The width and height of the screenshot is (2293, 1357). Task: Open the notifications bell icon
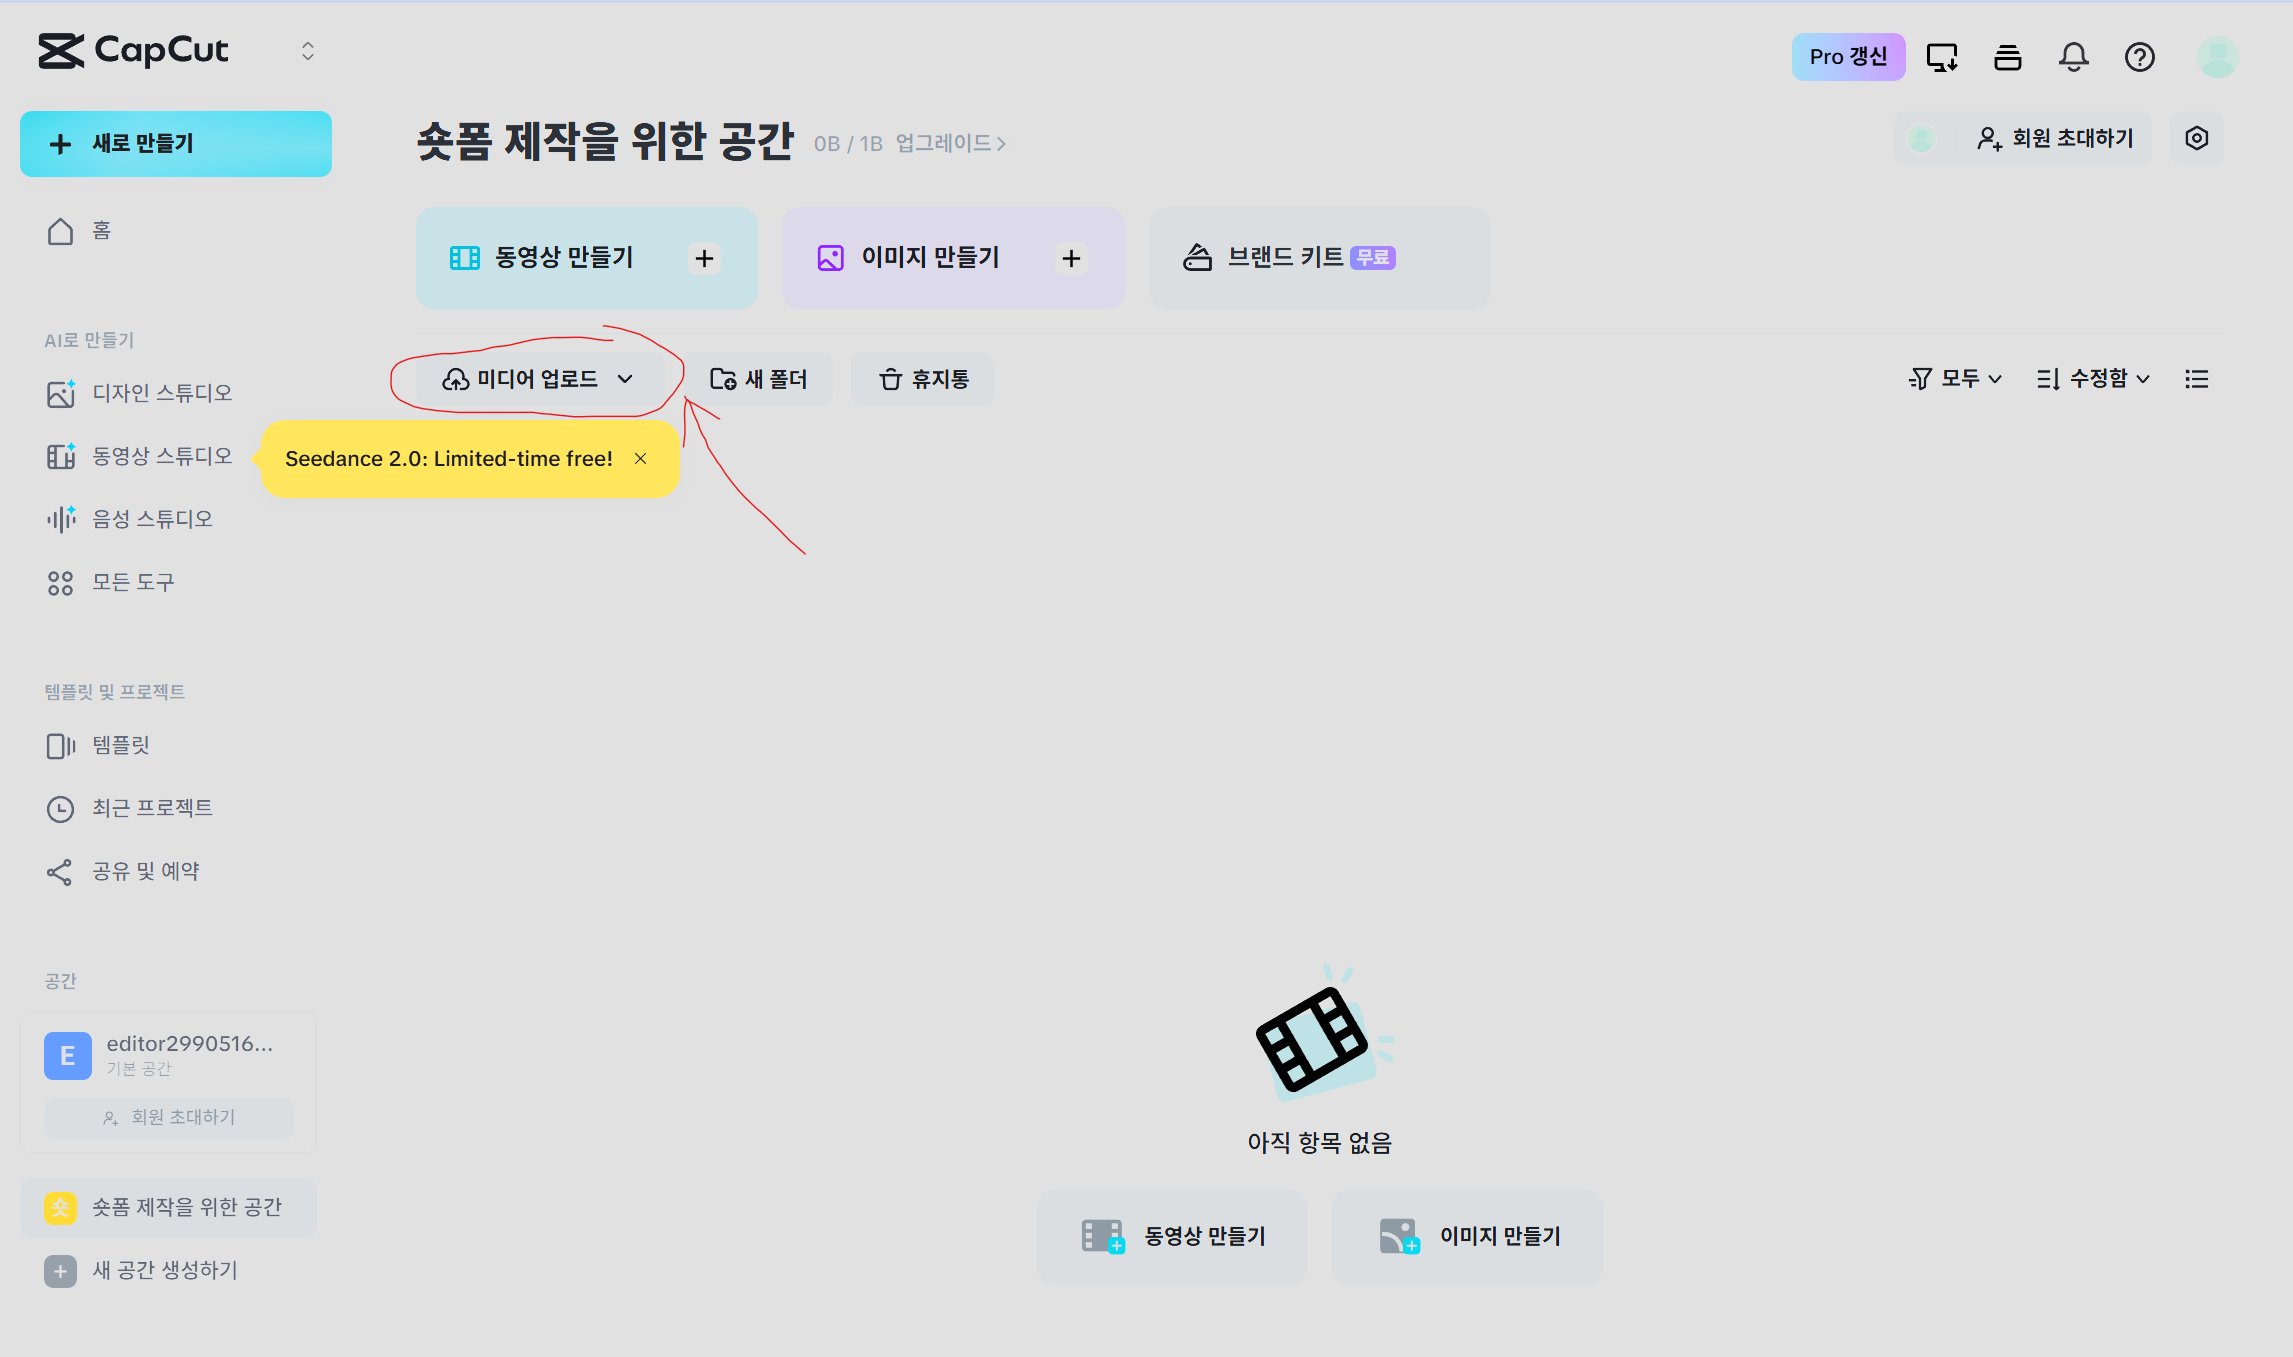[2073, 57]
